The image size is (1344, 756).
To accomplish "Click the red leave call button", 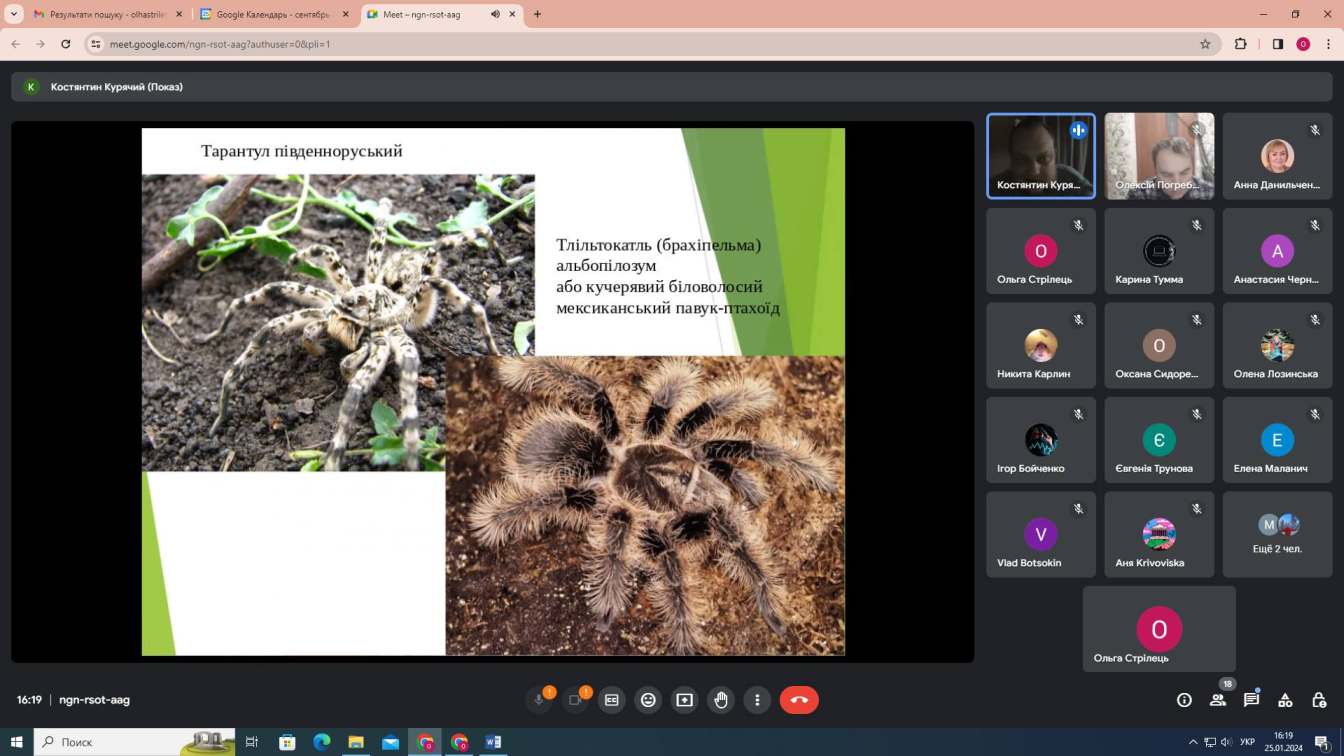I will [x=799, y=700].
